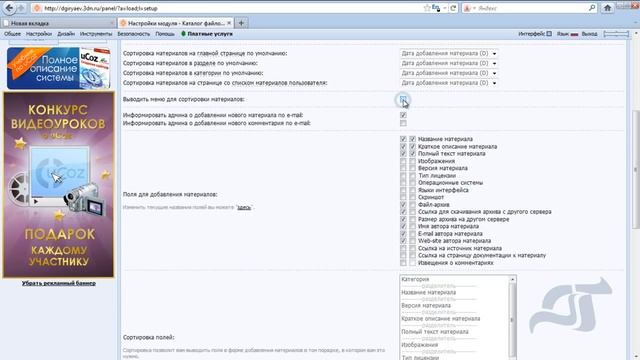This screenshot has height=360, width=640.
Task: Toggle first checkbox for Имя автора материала
Action: point(403,226)
